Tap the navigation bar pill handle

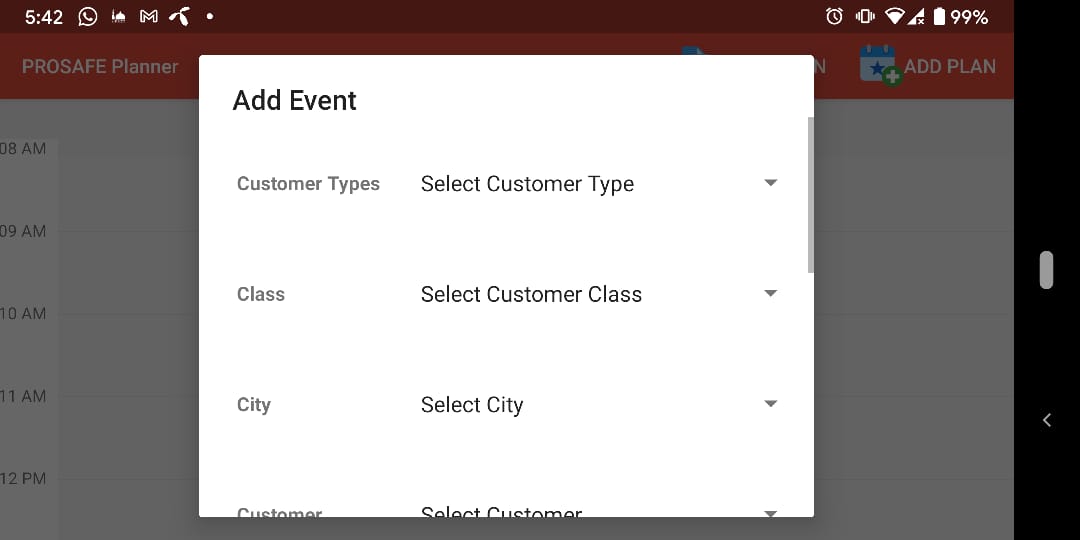[x=1046, y=270]
